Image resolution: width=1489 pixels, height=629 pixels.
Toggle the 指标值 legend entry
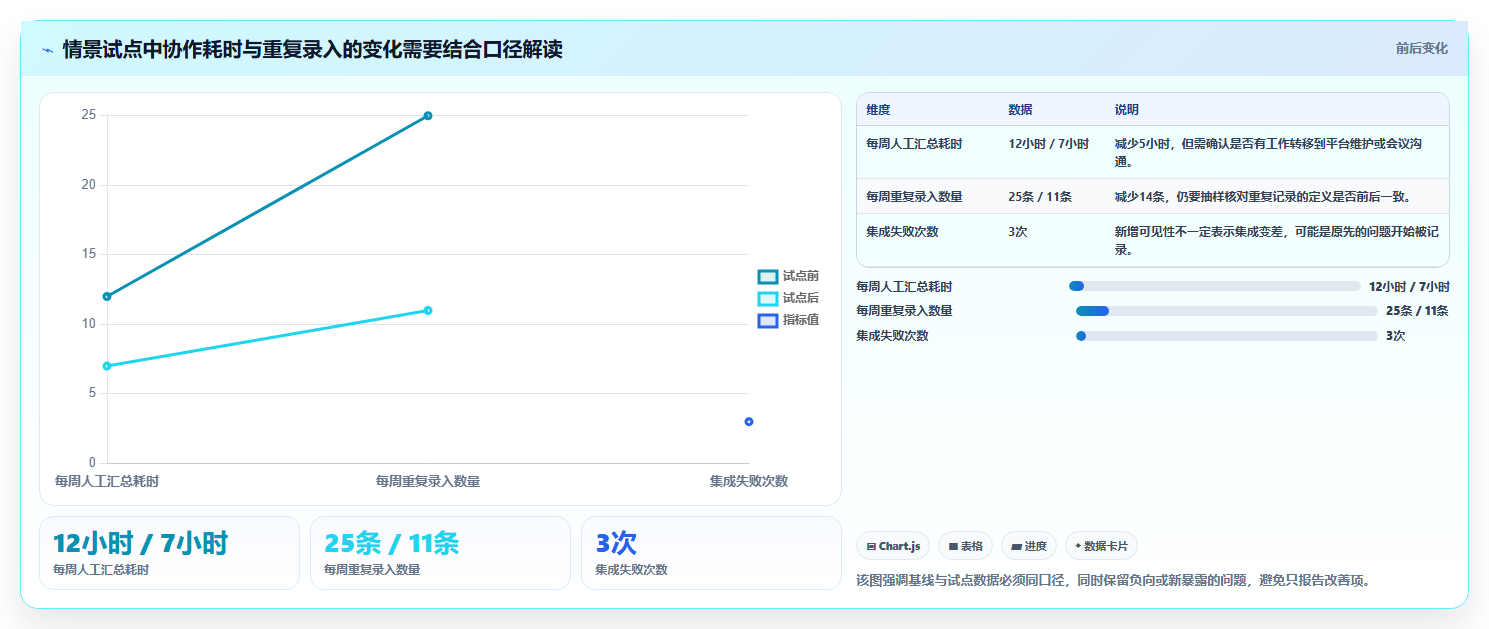click(x=789, y=320)
